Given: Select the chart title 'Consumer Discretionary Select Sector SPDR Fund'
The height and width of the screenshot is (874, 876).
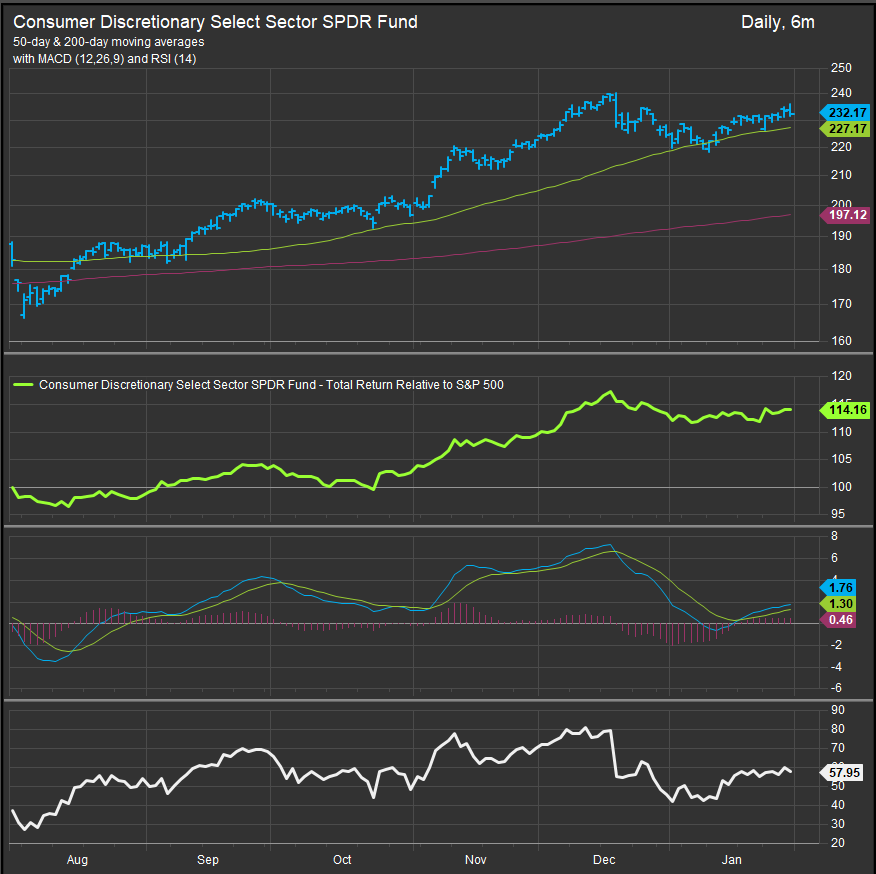Looking at the screenshot, I should pyautogui.click(x=215, y=22).
